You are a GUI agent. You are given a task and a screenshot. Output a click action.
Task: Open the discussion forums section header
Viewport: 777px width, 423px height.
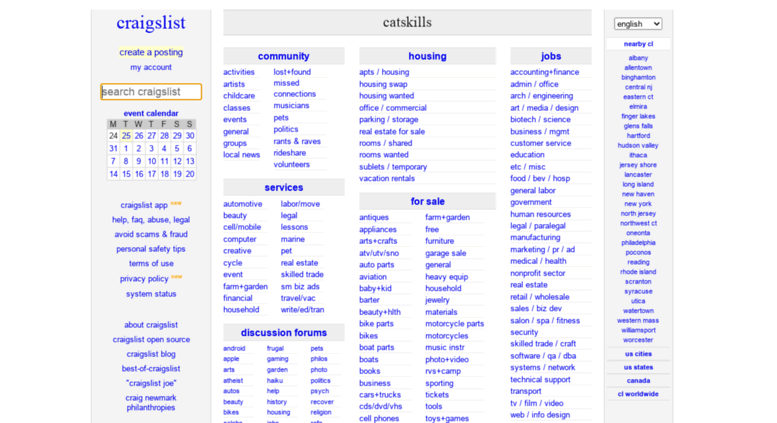pos(283,333)
